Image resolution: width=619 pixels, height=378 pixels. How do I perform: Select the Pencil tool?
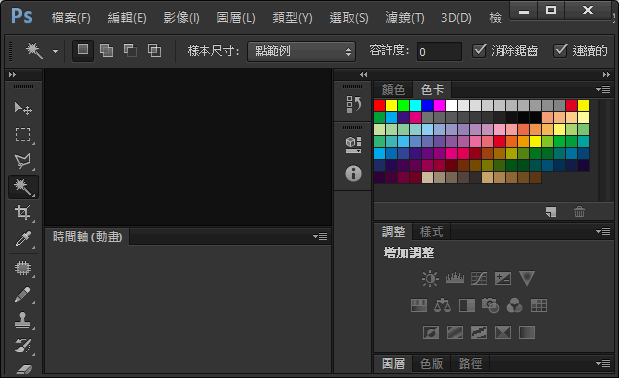(x=23, y=294)
